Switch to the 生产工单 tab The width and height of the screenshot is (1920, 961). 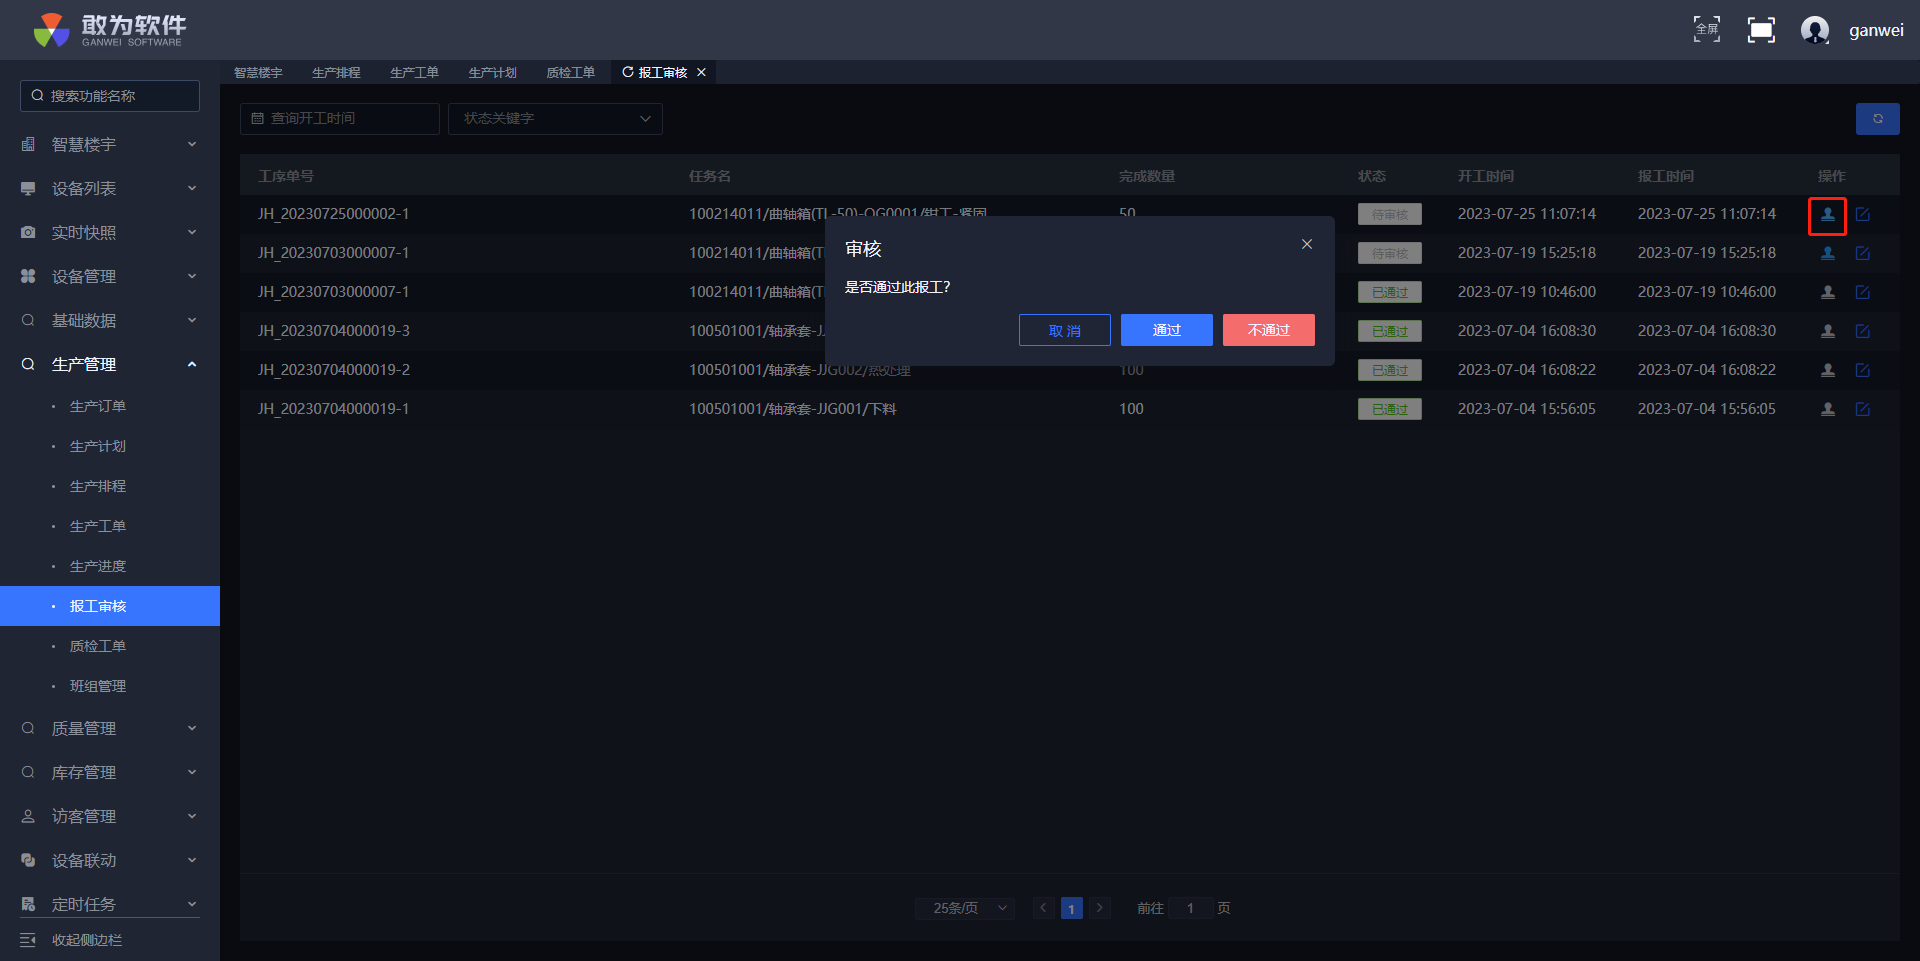coord(414,72)
